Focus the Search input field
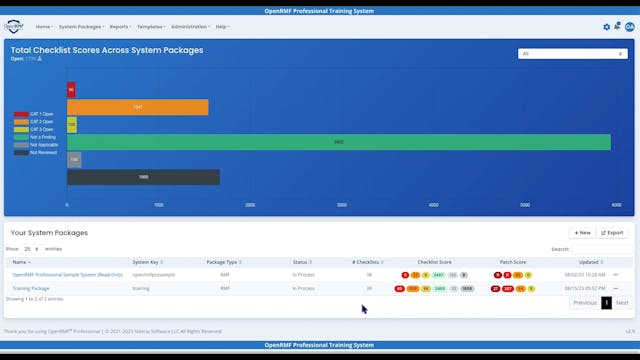This screenshot has width=640, height=360. click(602, 249)
